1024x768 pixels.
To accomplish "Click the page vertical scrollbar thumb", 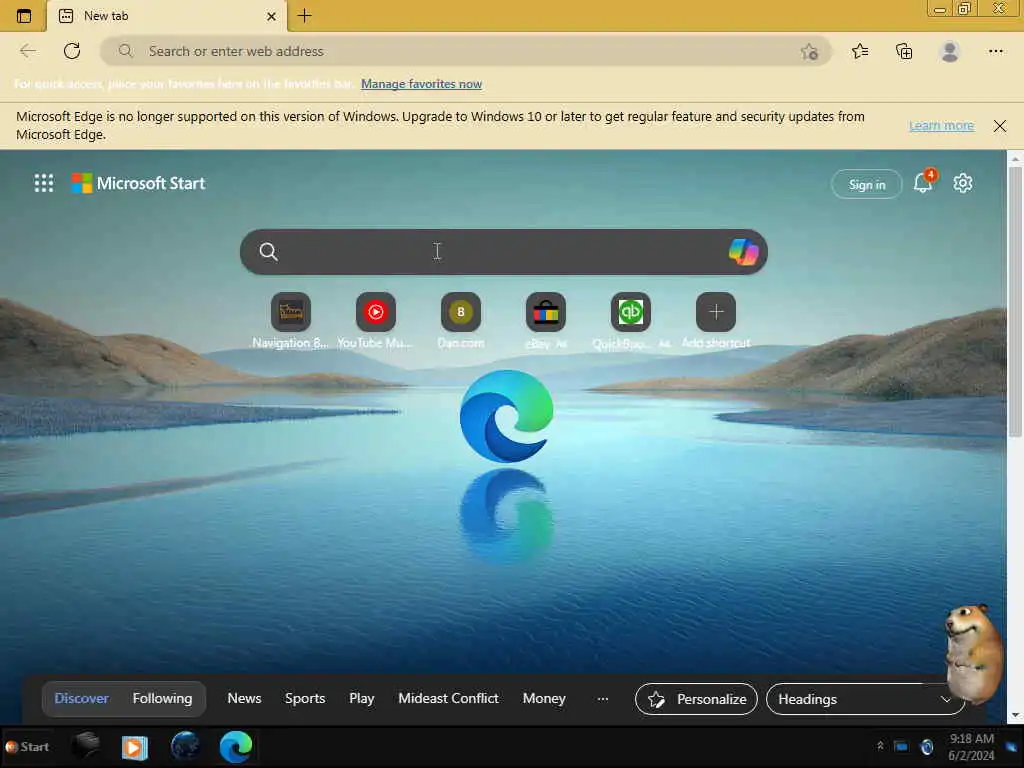I will [x=1015, y=302].
